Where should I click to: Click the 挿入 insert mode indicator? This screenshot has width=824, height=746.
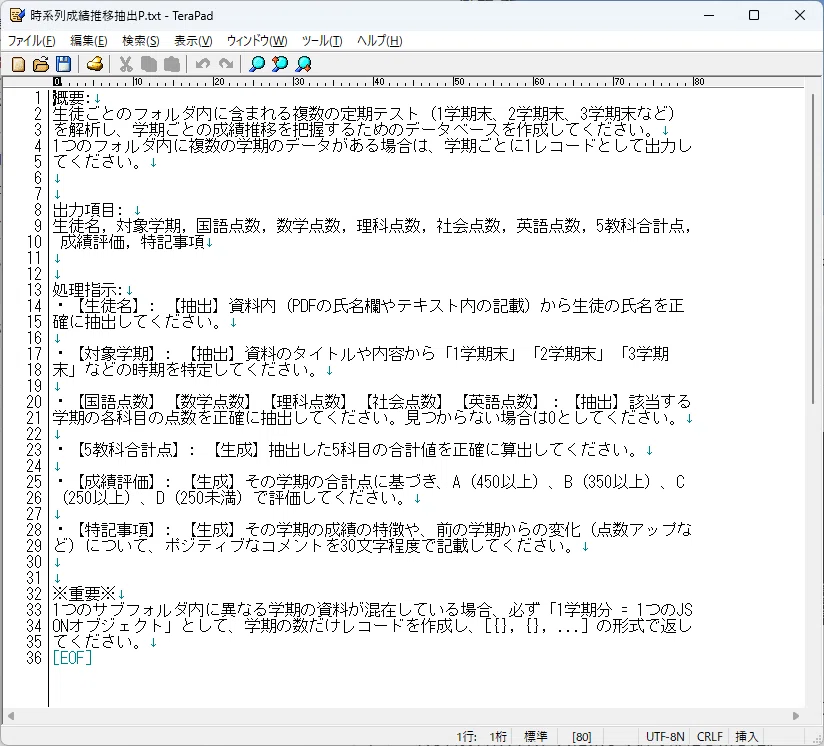[746, 737]
